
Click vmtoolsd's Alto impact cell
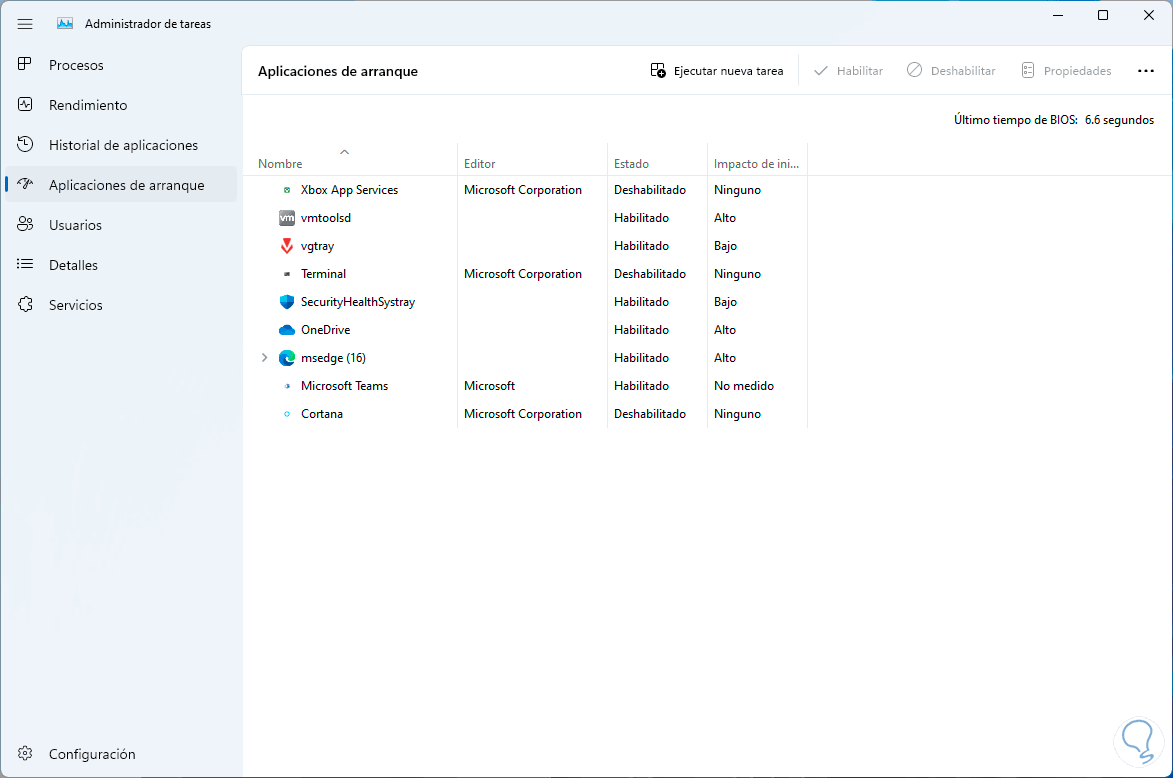pos(725,218)
